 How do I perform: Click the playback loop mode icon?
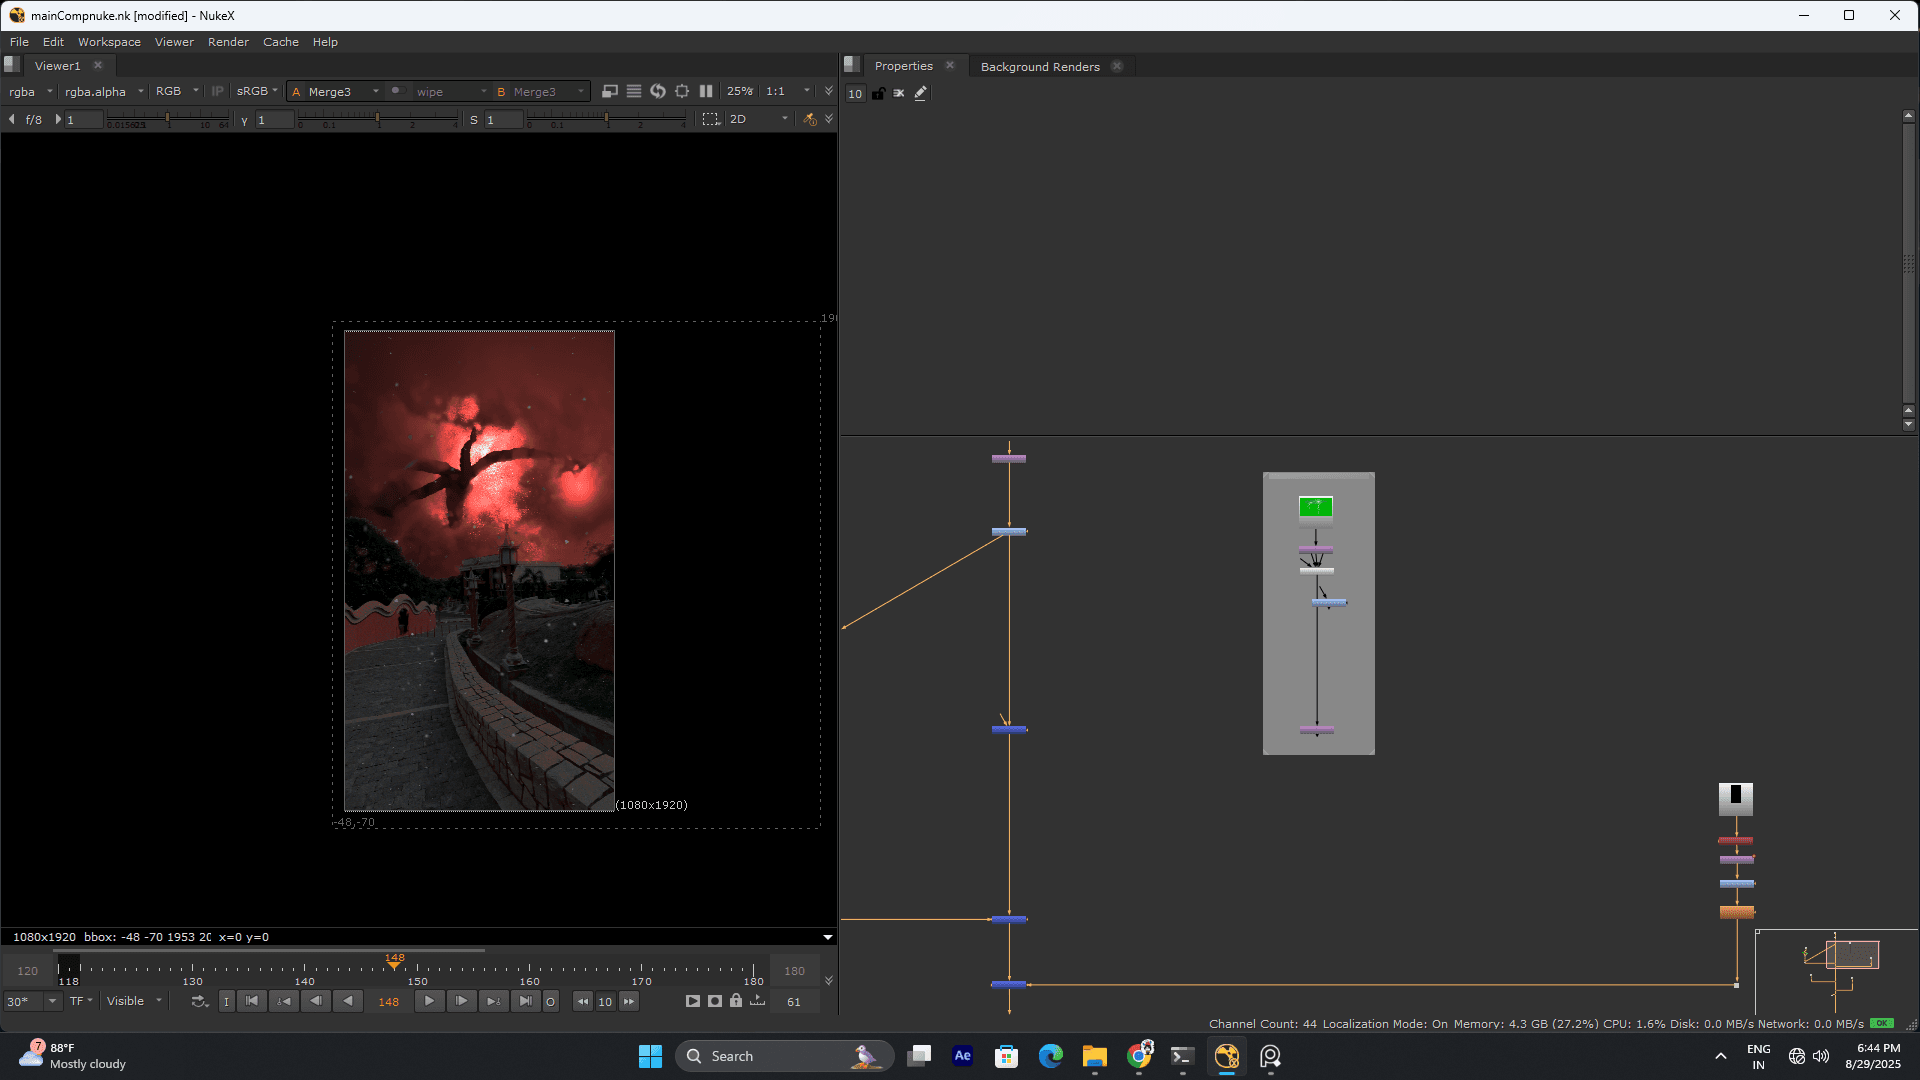[199, 1001]
